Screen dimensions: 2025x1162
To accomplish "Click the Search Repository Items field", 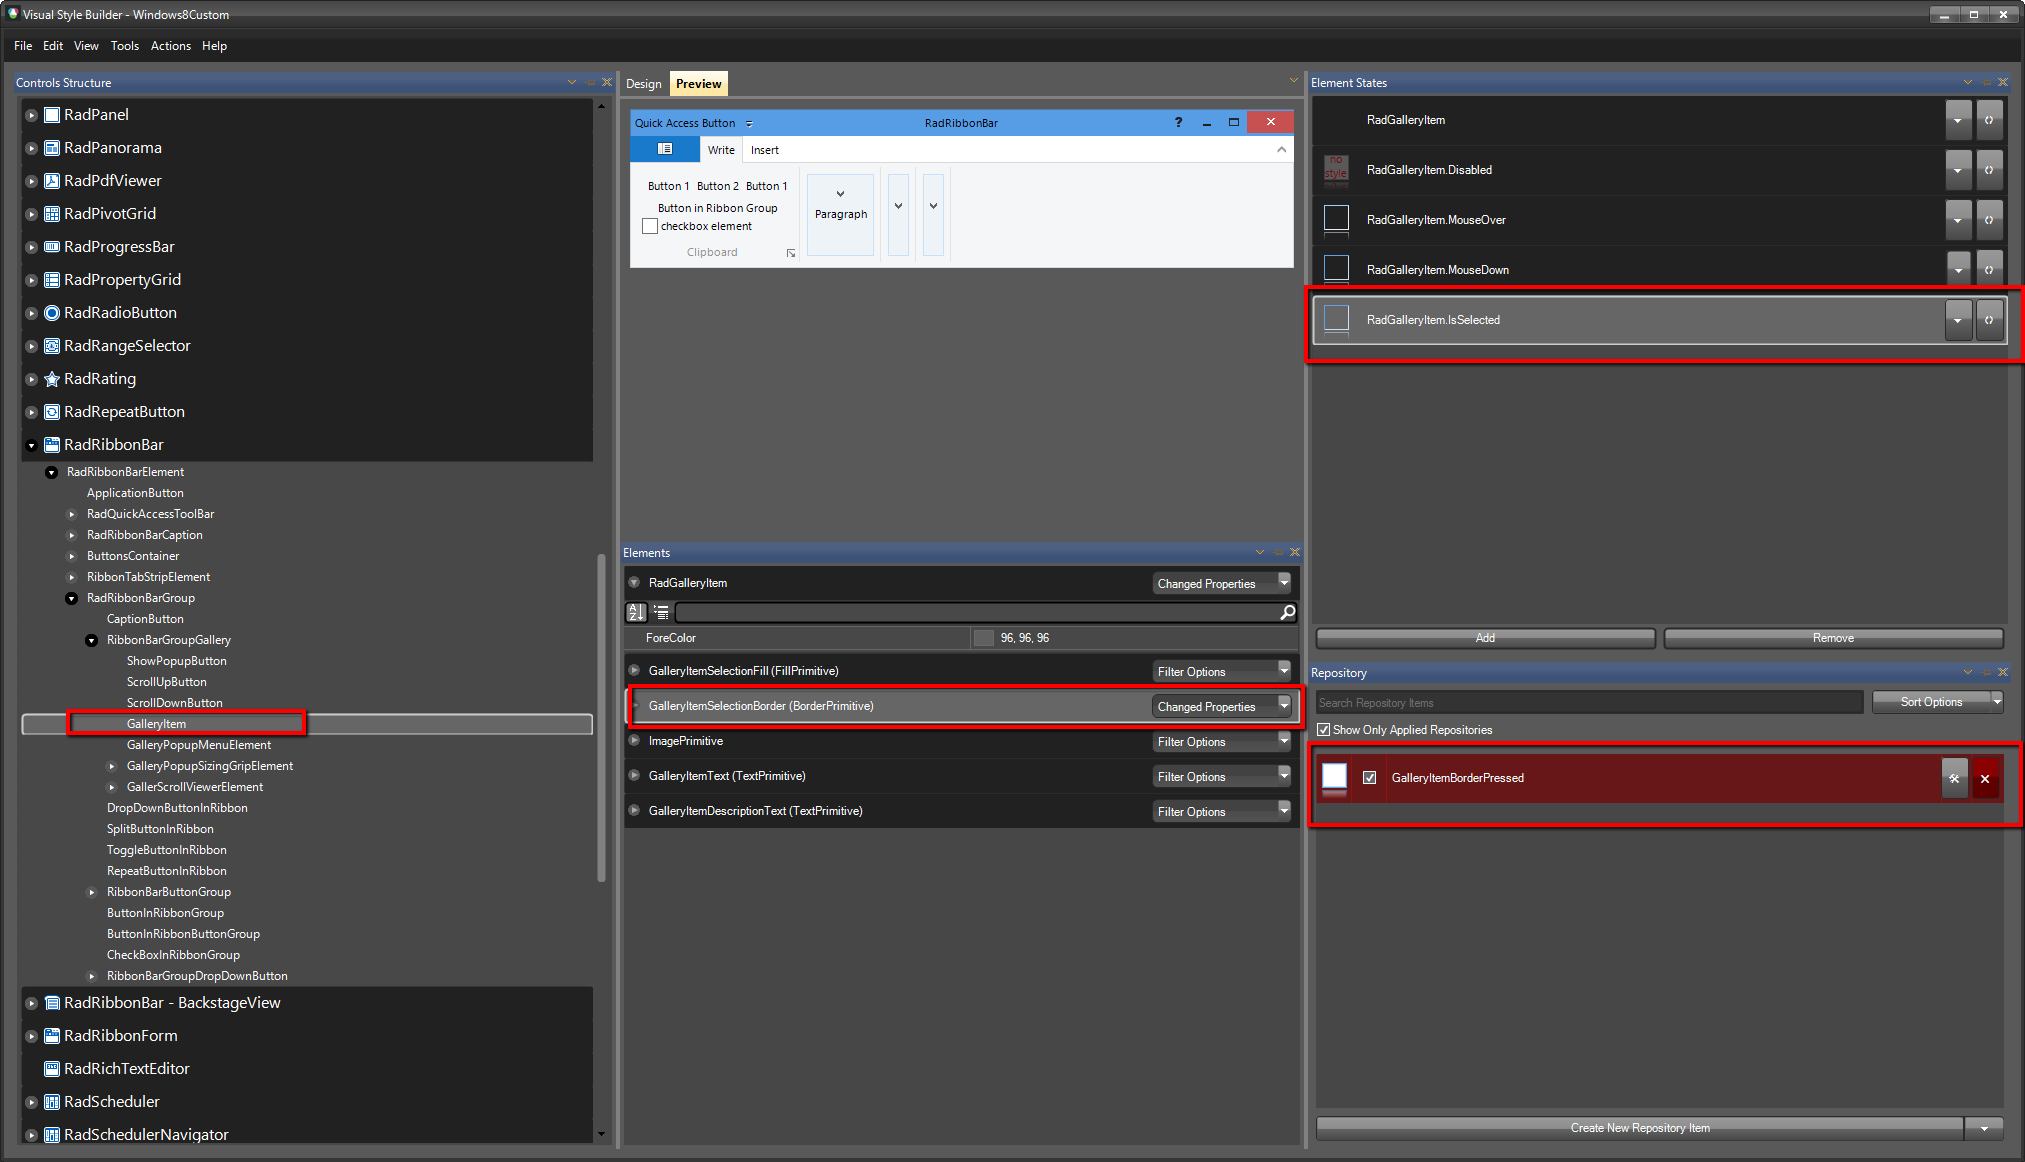I will point(1588,703).
